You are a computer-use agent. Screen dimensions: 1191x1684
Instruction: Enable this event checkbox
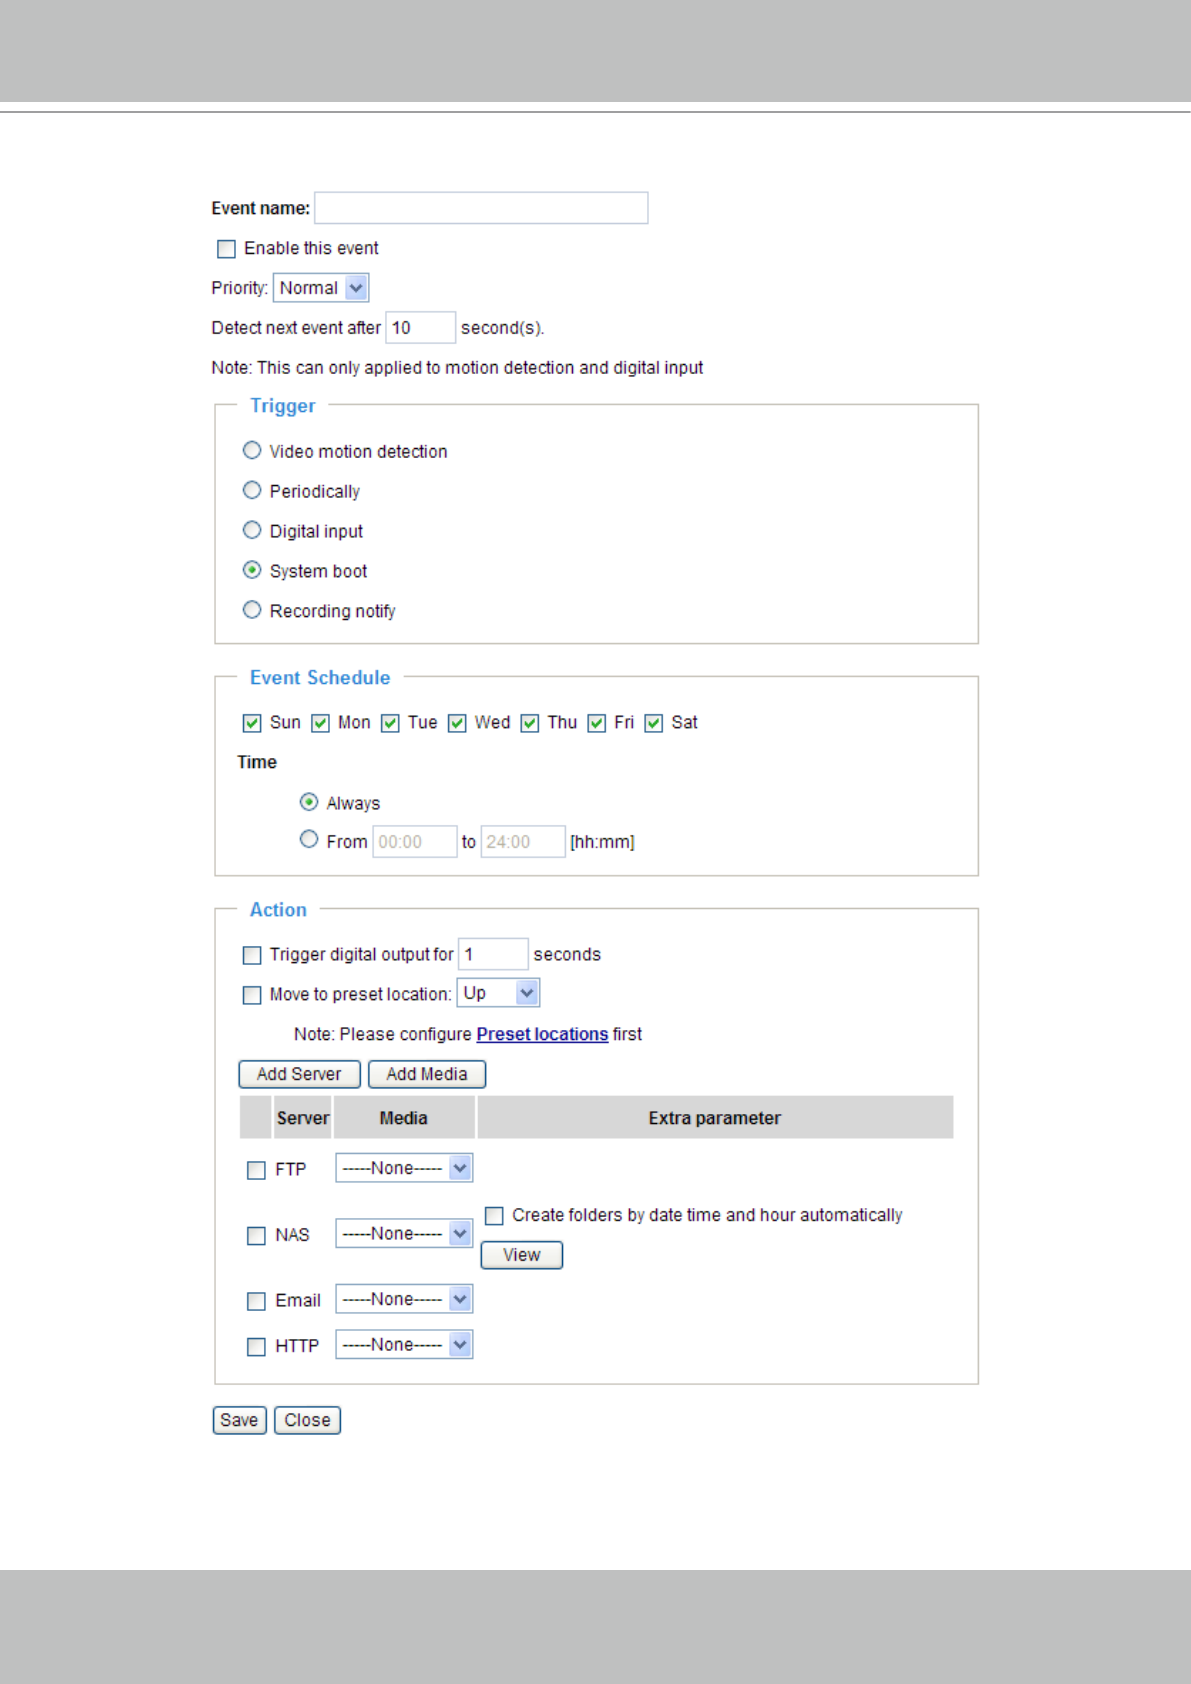point(227,249)
